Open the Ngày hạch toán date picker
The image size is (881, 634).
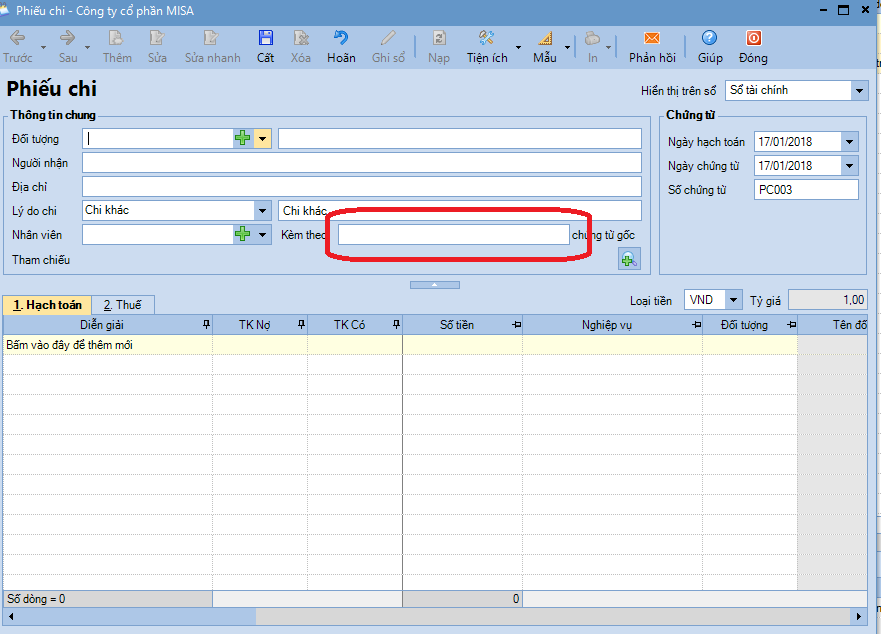(x=850, y=142)
